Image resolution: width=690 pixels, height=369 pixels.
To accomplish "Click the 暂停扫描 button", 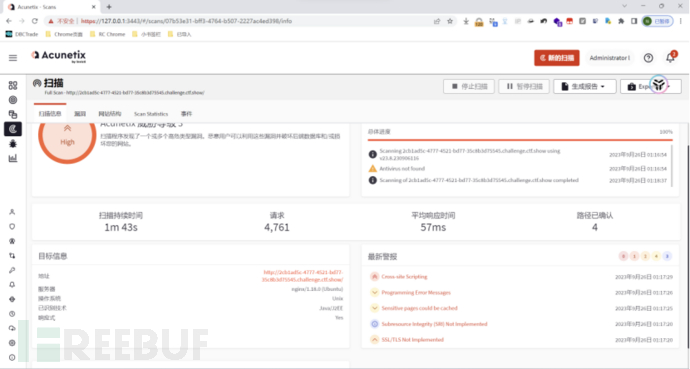I will pos(524,86).
